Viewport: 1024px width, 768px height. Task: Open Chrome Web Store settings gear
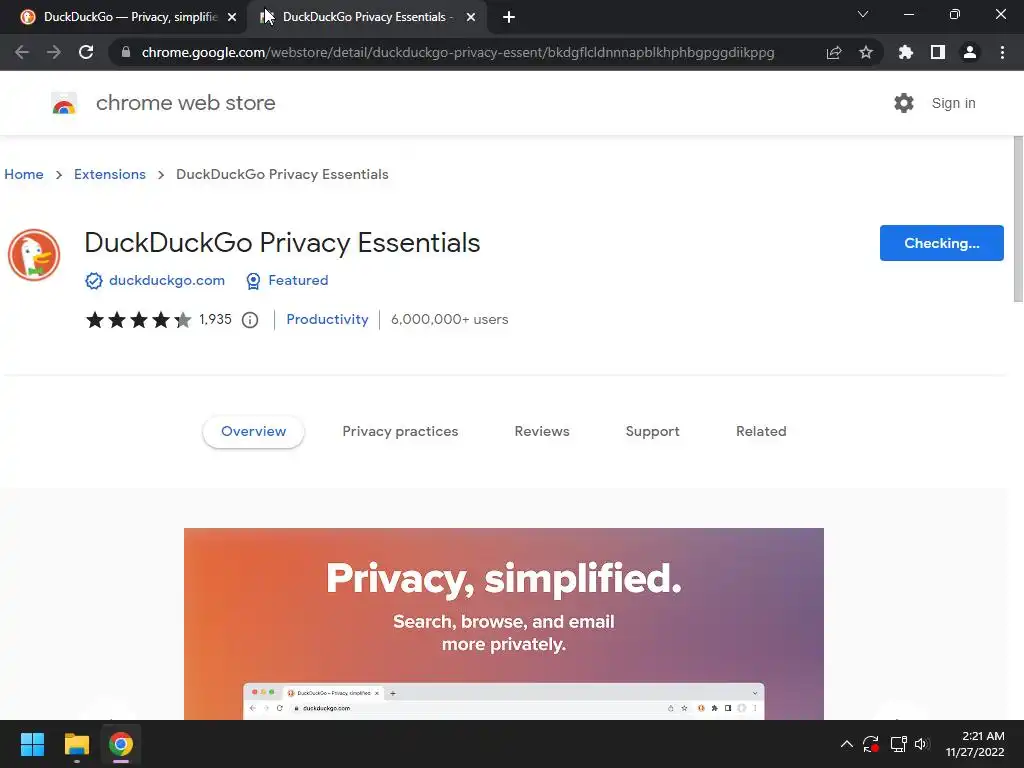click(x=904, y=103)
